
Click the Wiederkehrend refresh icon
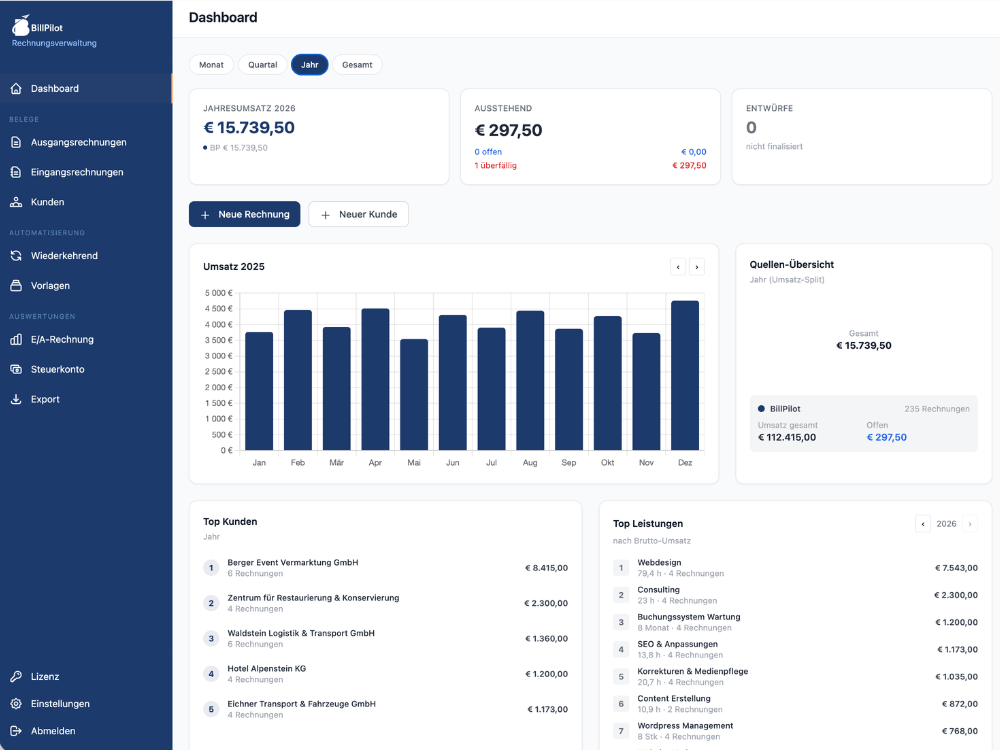(16, 256)
